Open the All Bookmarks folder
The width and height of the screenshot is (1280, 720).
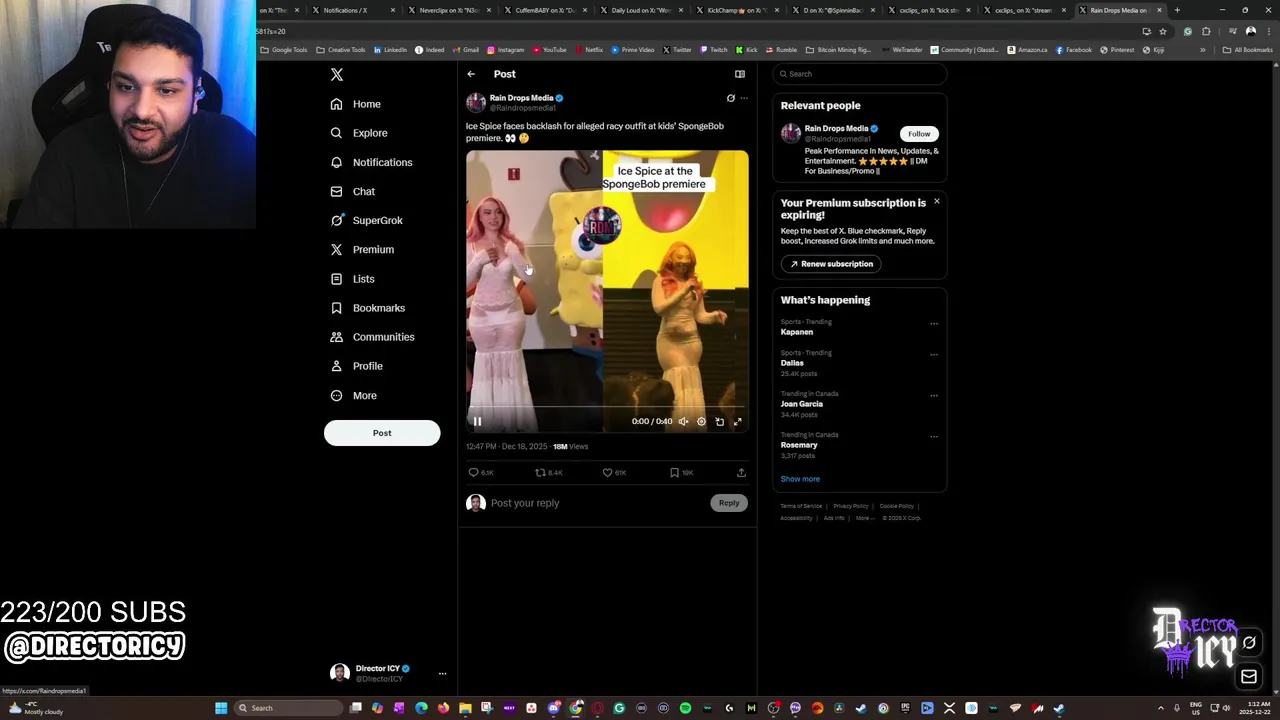click(1247, 50)
